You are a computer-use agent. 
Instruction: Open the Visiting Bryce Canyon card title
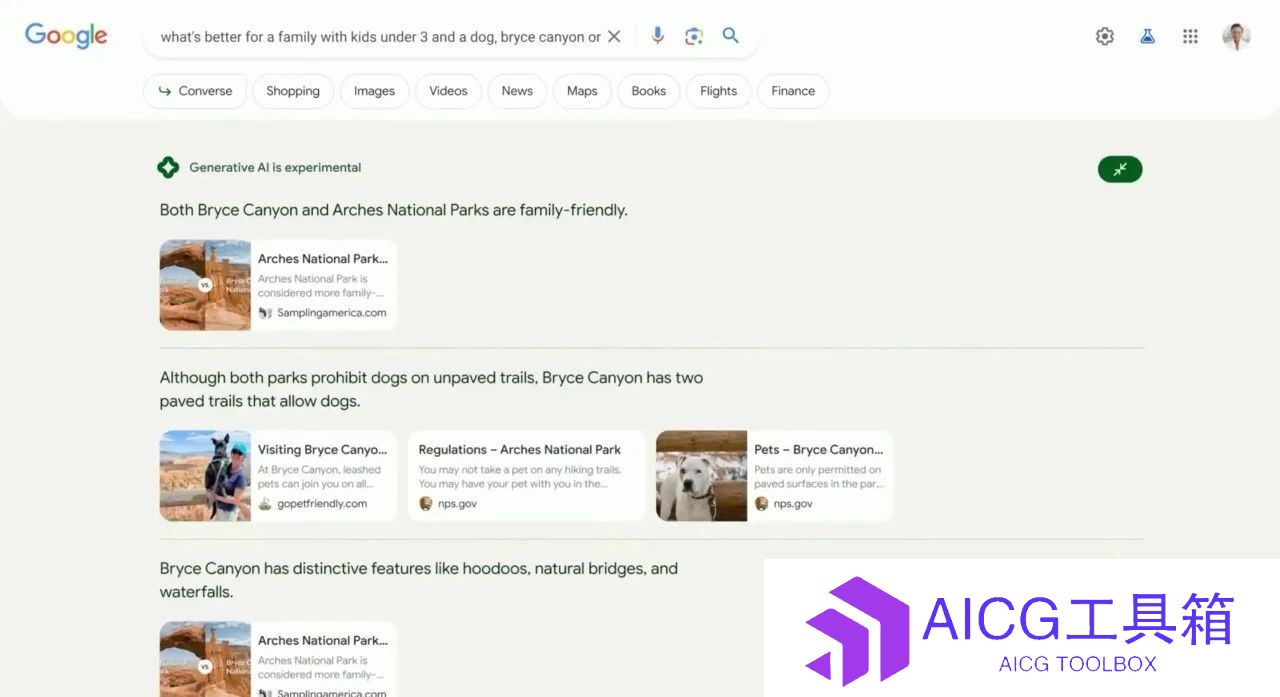[x=323, y=450]
